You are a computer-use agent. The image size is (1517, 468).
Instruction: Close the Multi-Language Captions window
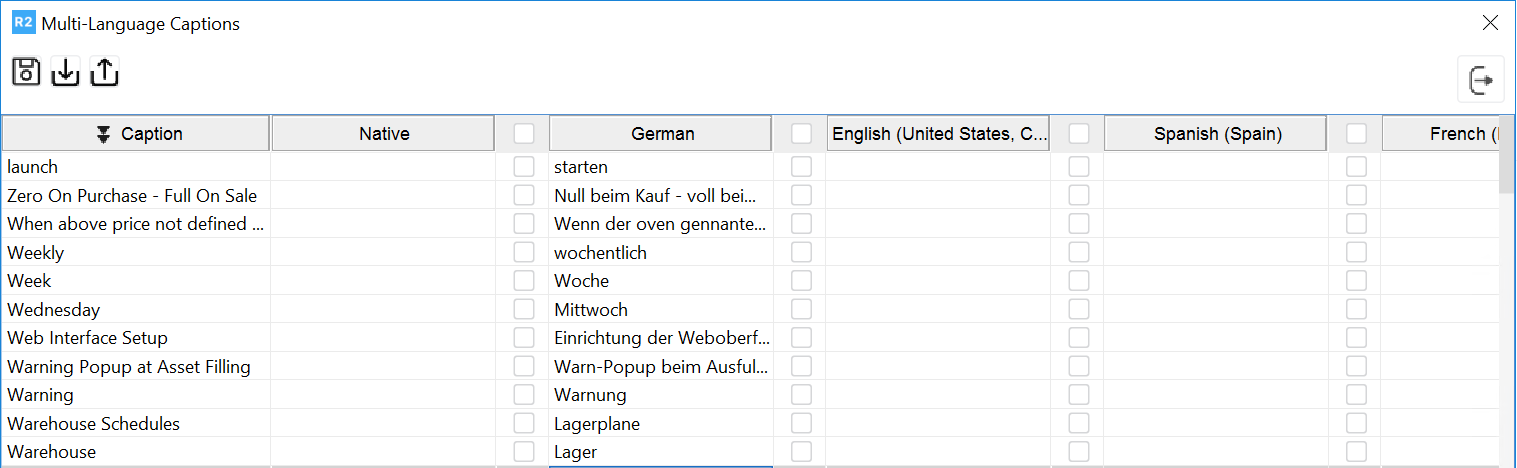coord(1490,23)
